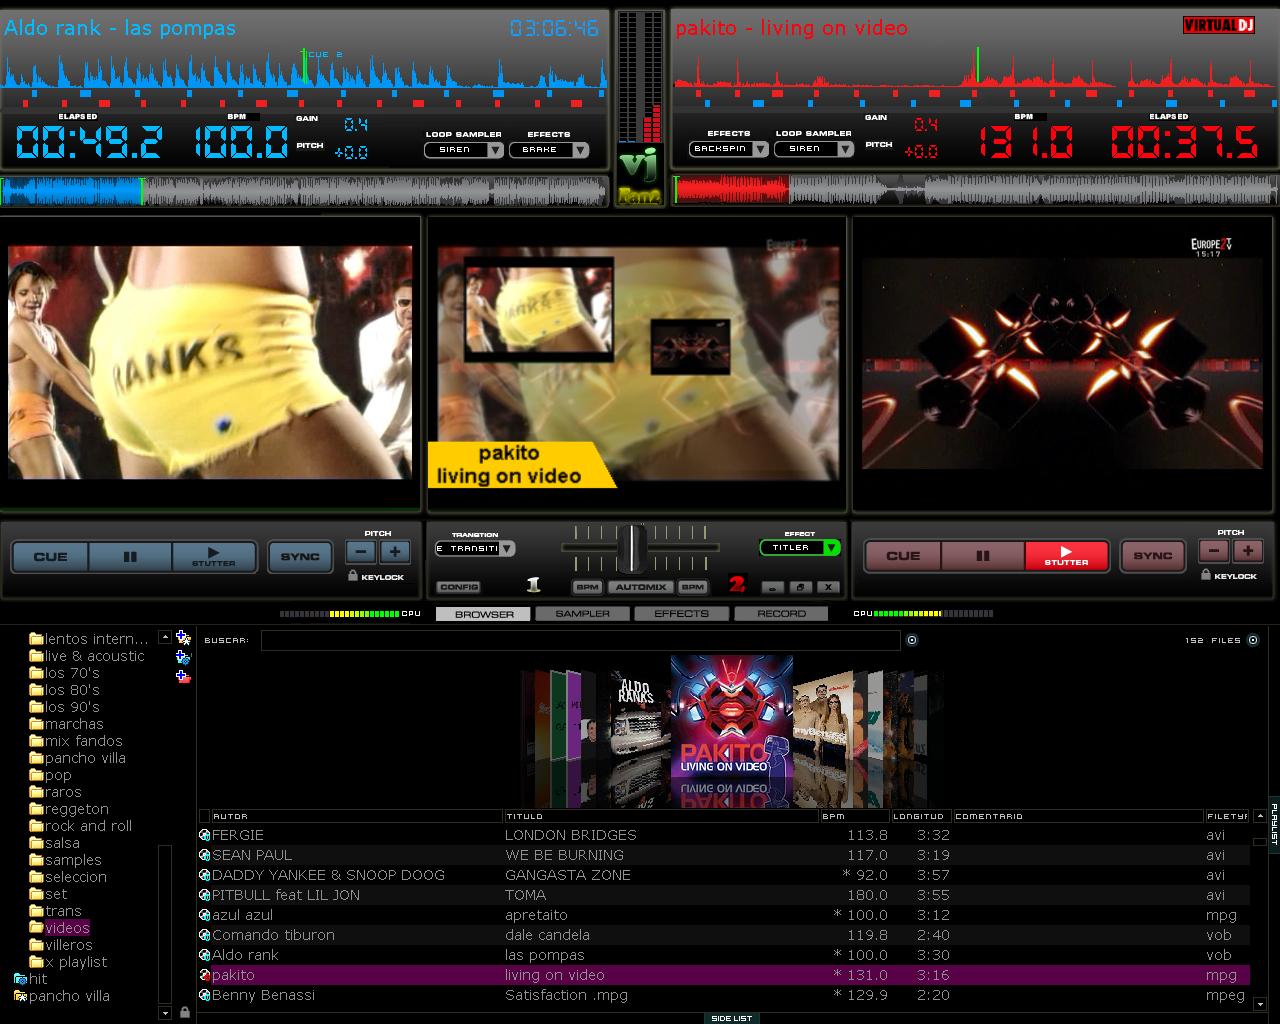Image resolution: width=1280 pixels, height=1024 pixels.
Task: Select the Aldo Ranks cover art thumbnail
Action: 638,714
